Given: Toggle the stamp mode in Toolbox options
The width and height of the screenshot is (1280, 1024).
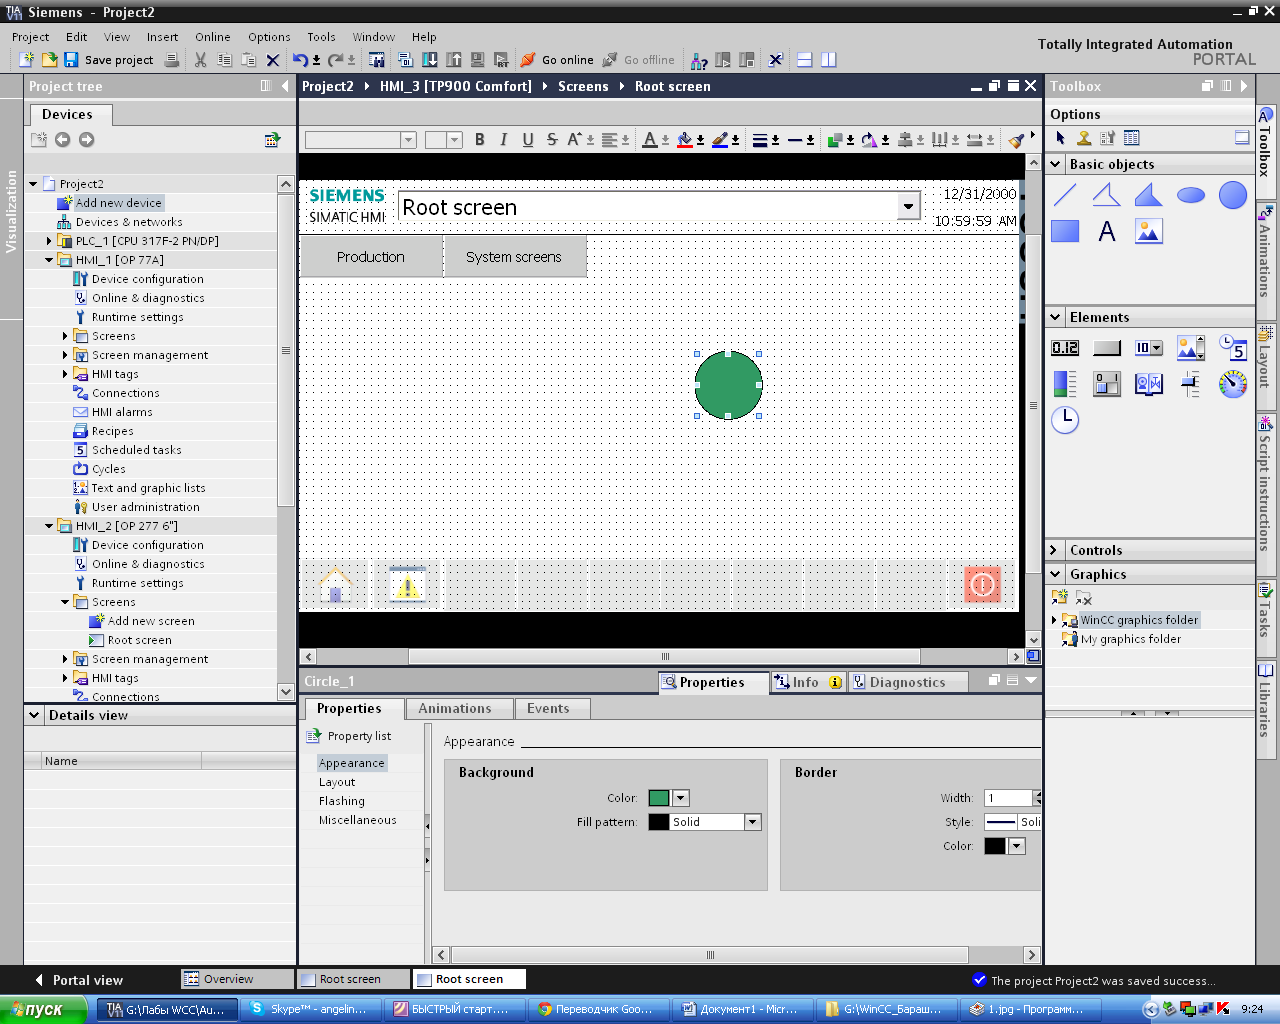Looking at the screenshot, I should click(1083, 138).
